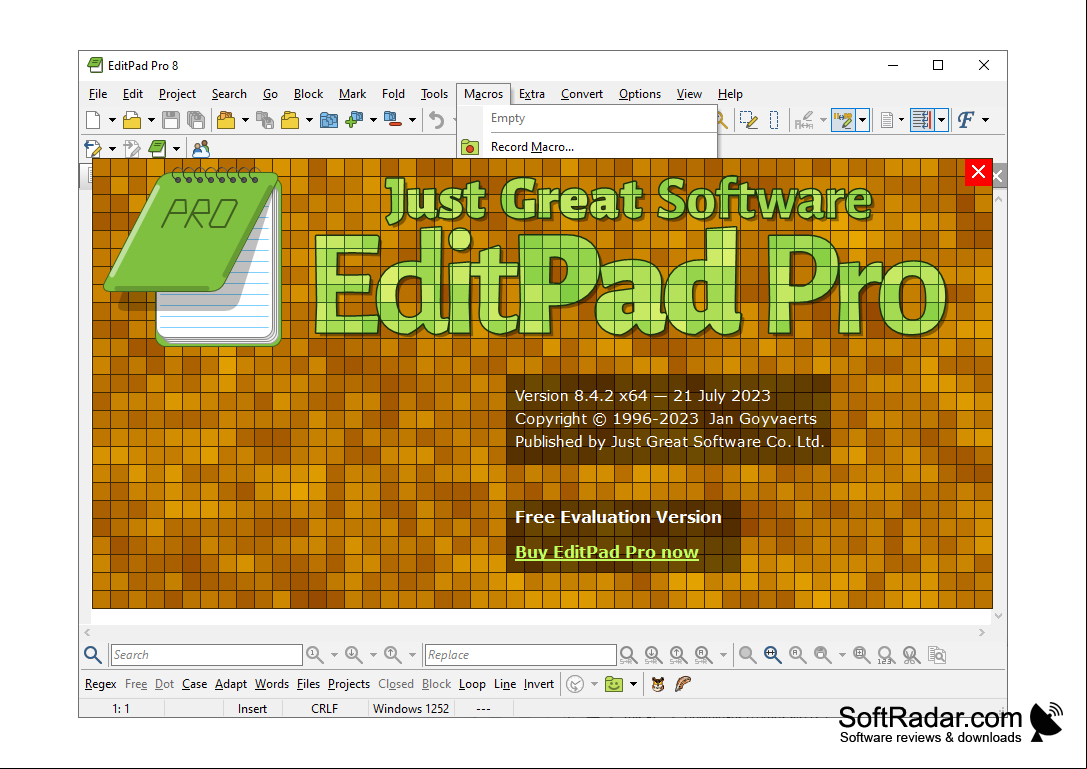The height and width of the screenshot is (769, 1087).
Task: Click the Open File folder icon
Action: pos(132,120)
